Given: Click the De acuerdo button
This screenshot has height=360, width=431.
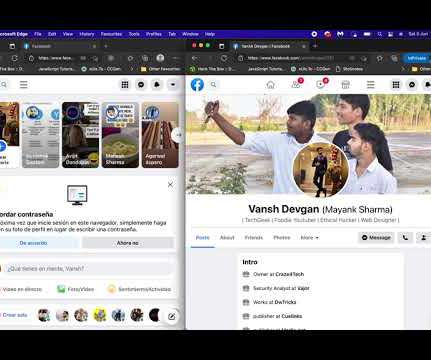Looking at the screenshot, I should click(33, 243).
